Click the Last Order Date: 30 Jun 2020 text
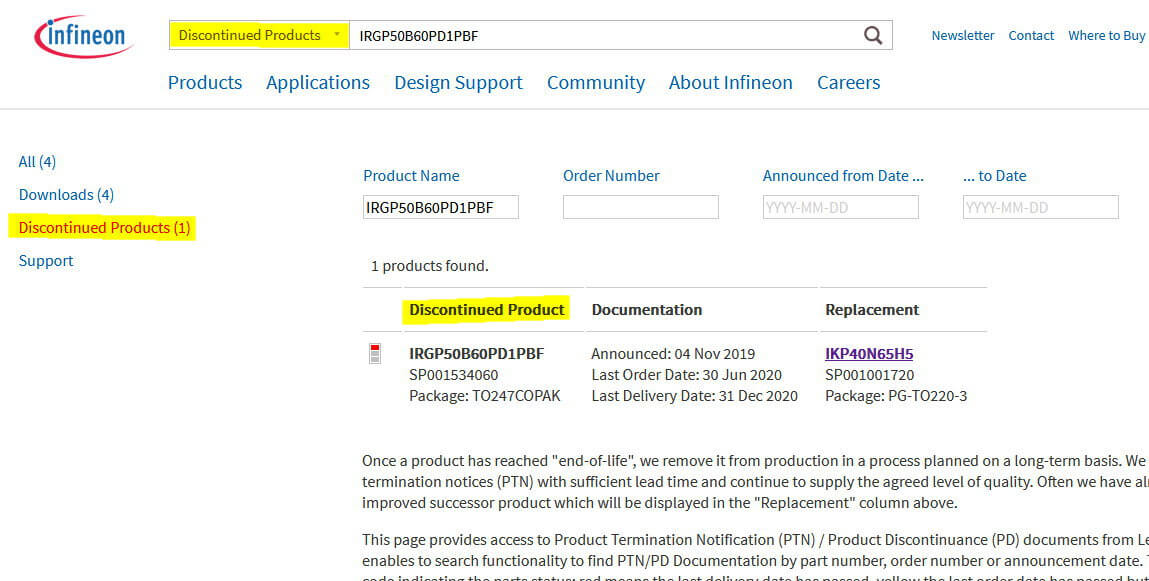1149x581 pixels. pyautogui.click(x=687, y=375)
